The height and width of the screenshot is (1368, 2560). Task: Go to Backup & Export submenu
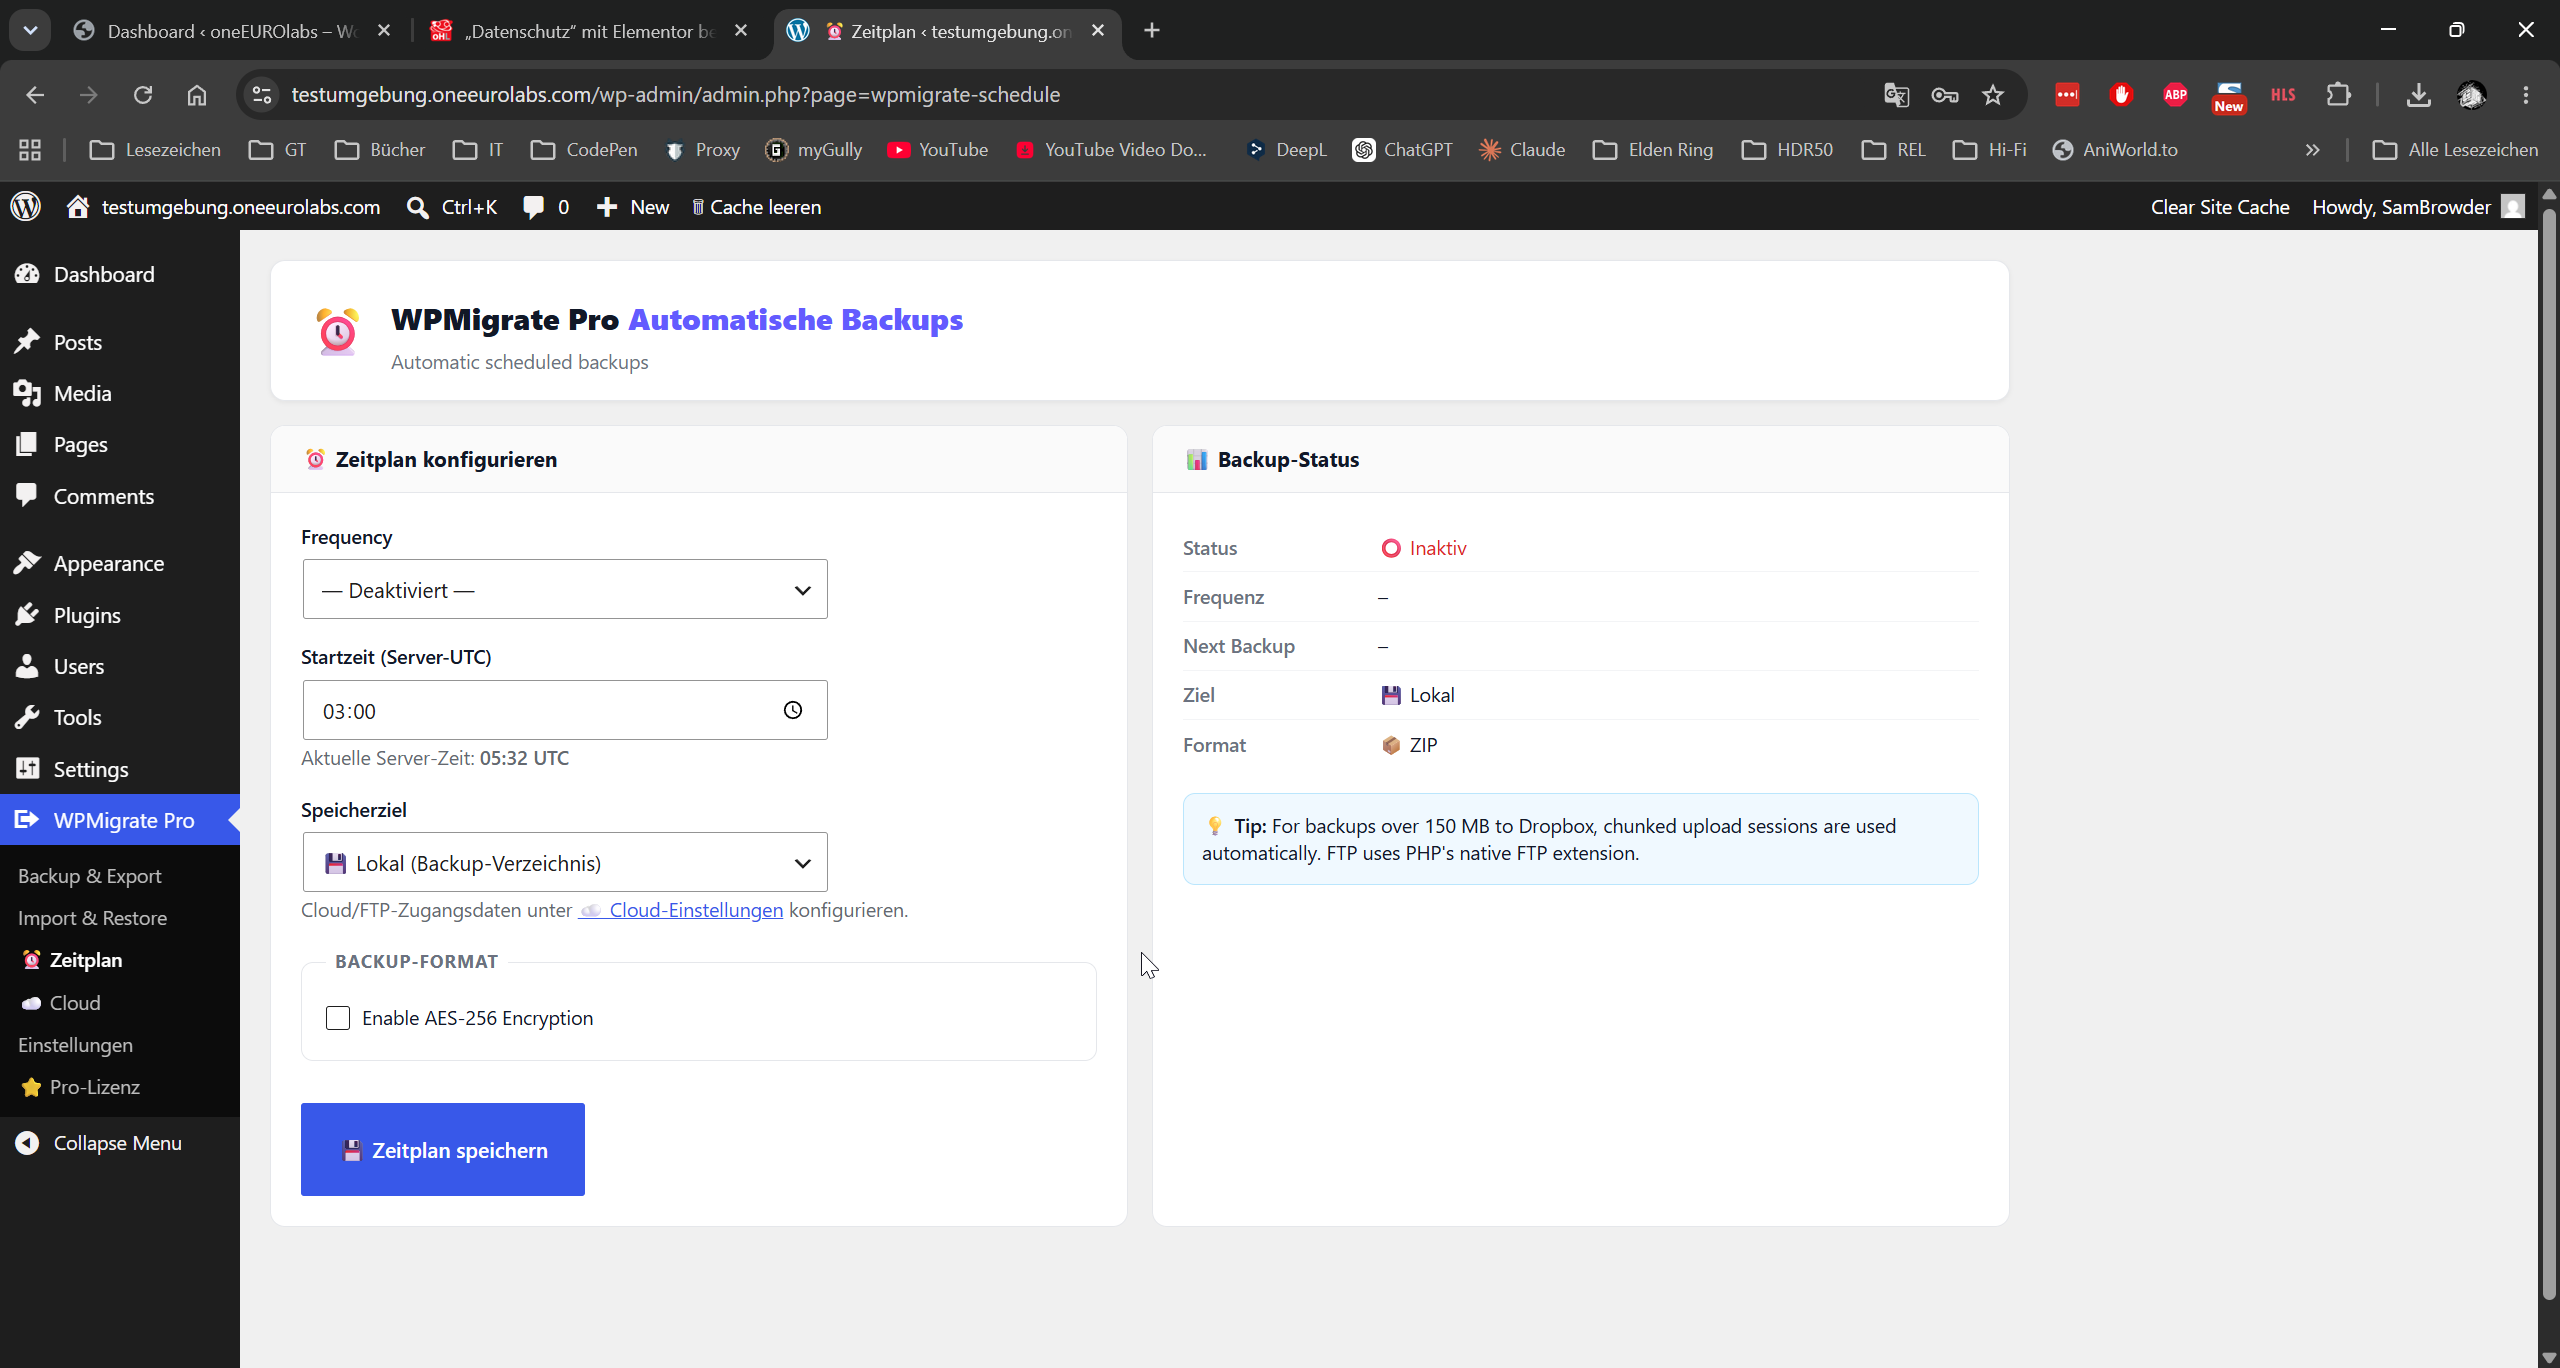coord(90,876)
